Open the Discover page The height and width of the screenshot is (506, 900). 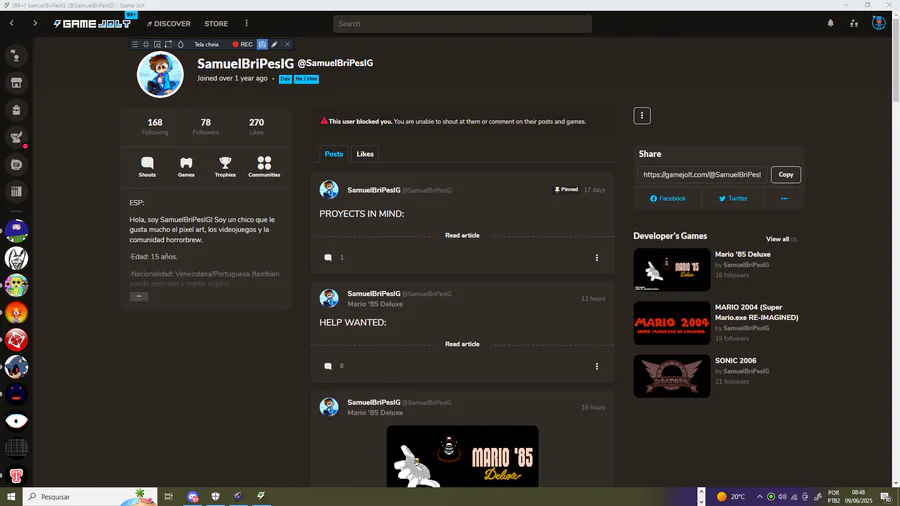click(x=168, y=24)
